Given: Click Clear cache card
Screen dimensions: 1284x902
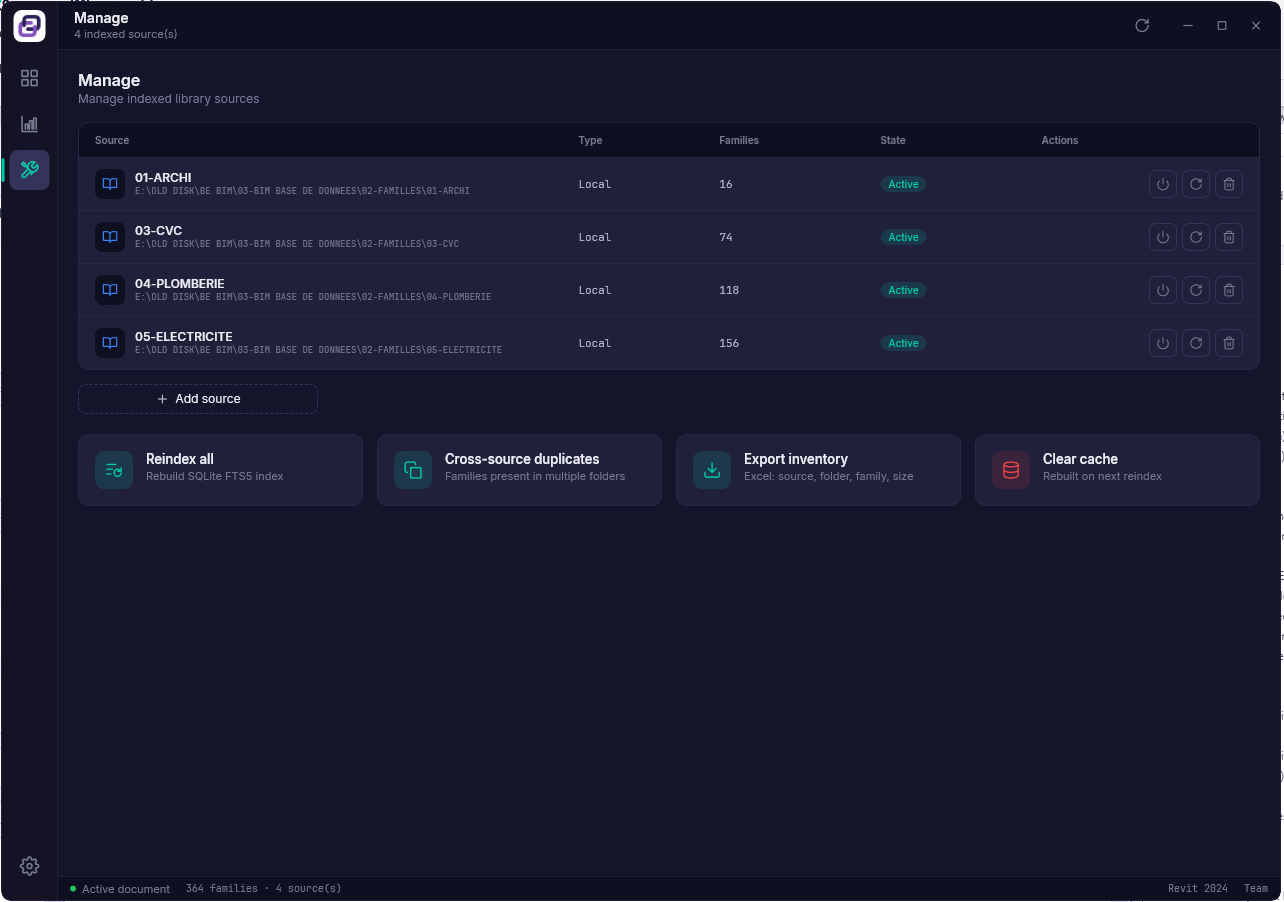Looking at the screenshot, I should tap(1117, 470).
